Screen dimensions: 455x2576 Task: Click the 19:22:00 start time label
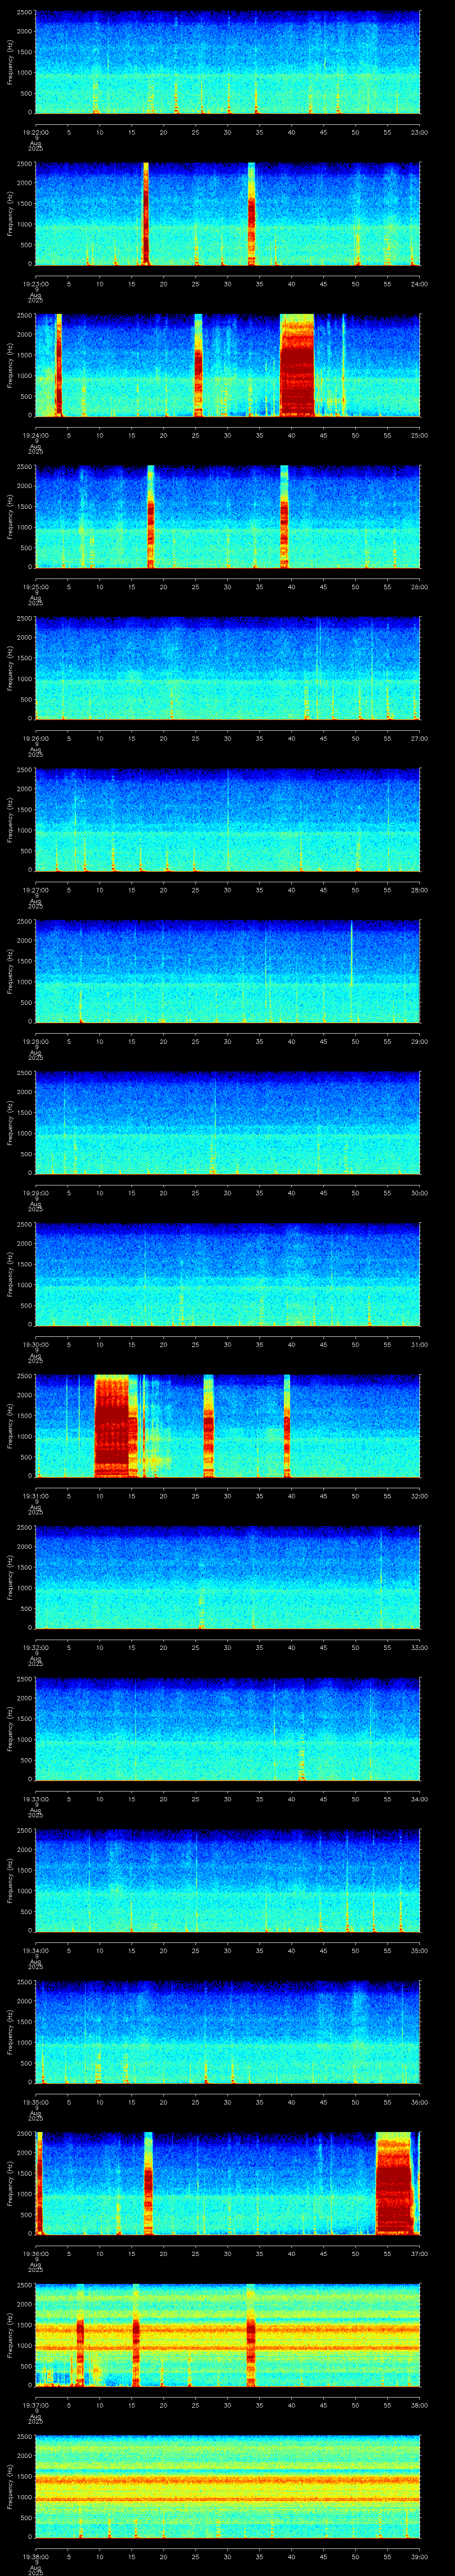35,132
